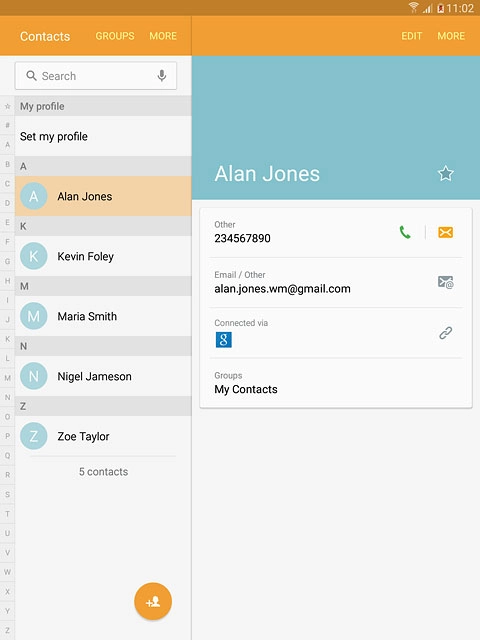Tap Nigel Jameson's avatar circle
The width and height of the screenshot is (480, 640).
(33, 376)
